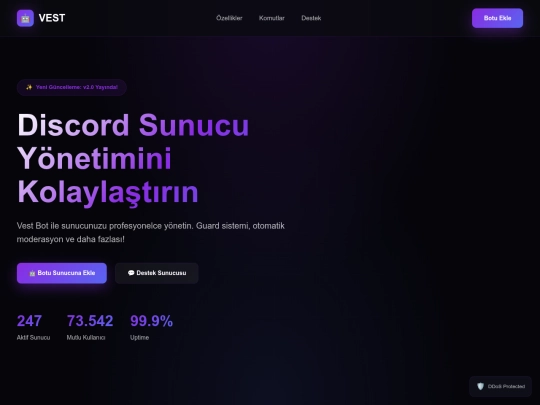Click the 247 Aktif Sunucu stat
The width and height of the screenshot is (540, 405).
pyautogui.click(x=33, y=327)
